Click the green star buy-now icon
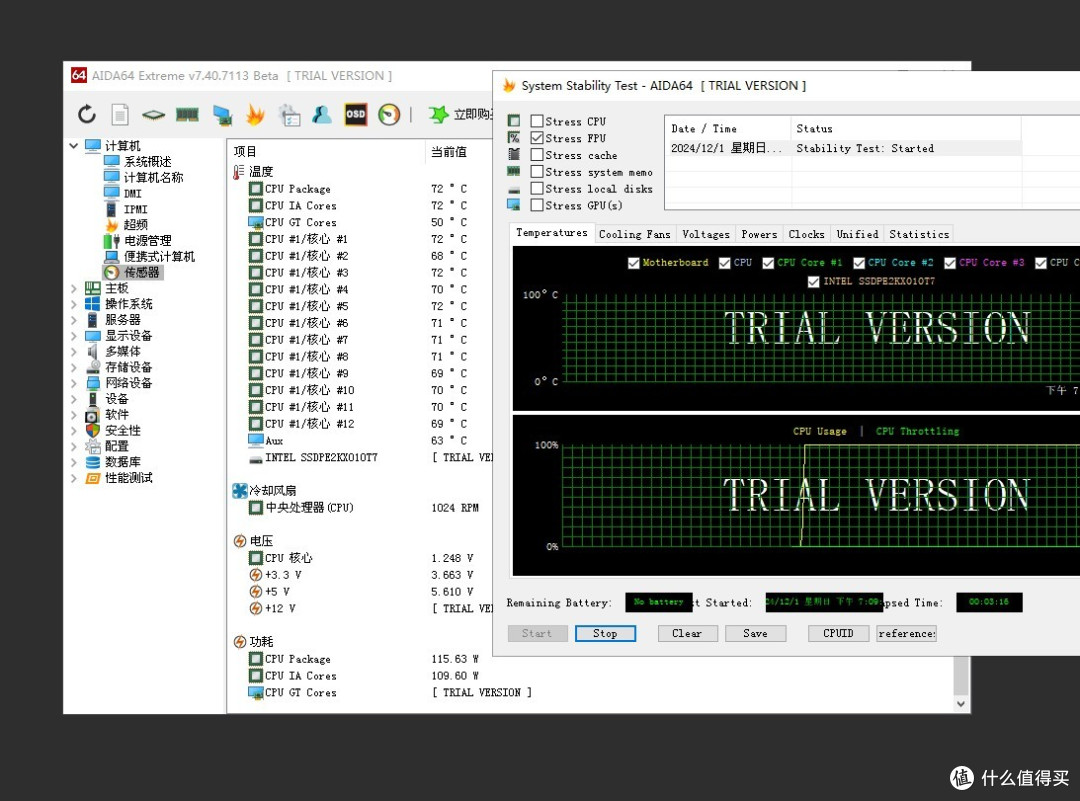Viewport: 1080px width, 801px height. (438, 114)
